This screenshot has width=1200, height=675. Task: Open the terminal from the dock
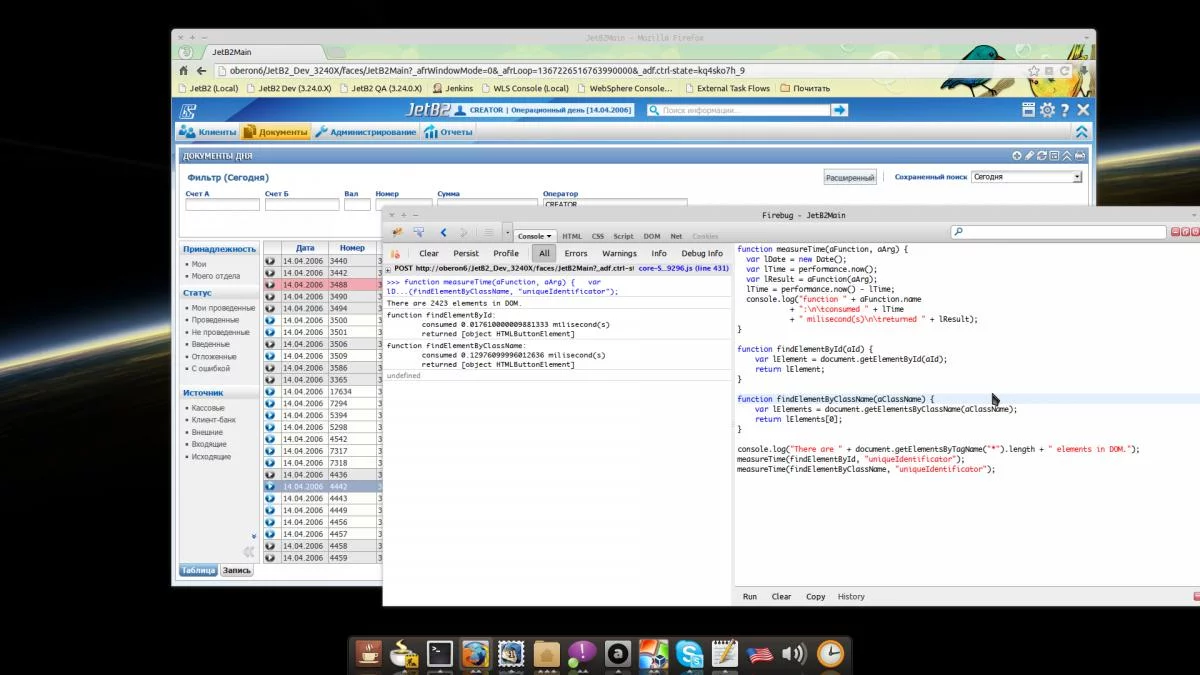(x=440, y=654)
